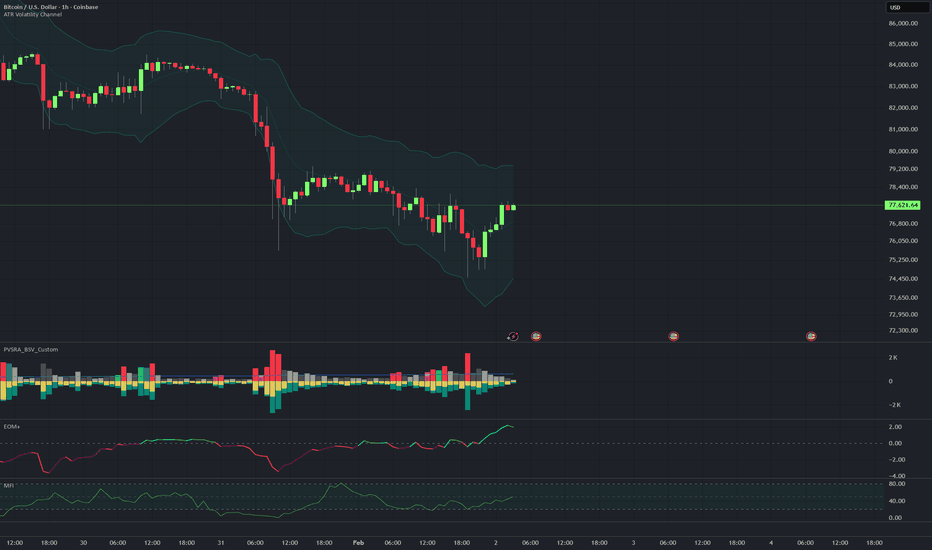Open the US flag event marker near Feb 3 06:00

click(673, 337)
